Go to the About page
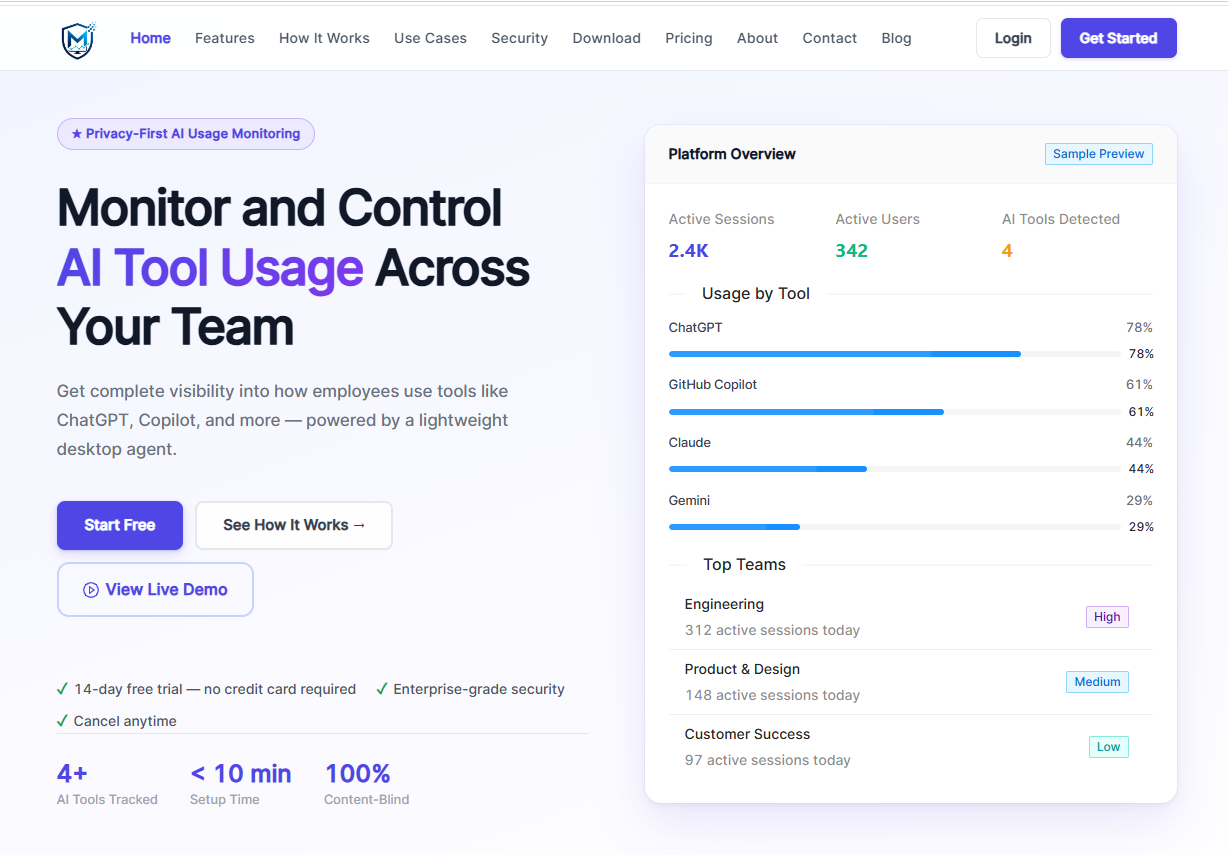 [x=757, y=38]
